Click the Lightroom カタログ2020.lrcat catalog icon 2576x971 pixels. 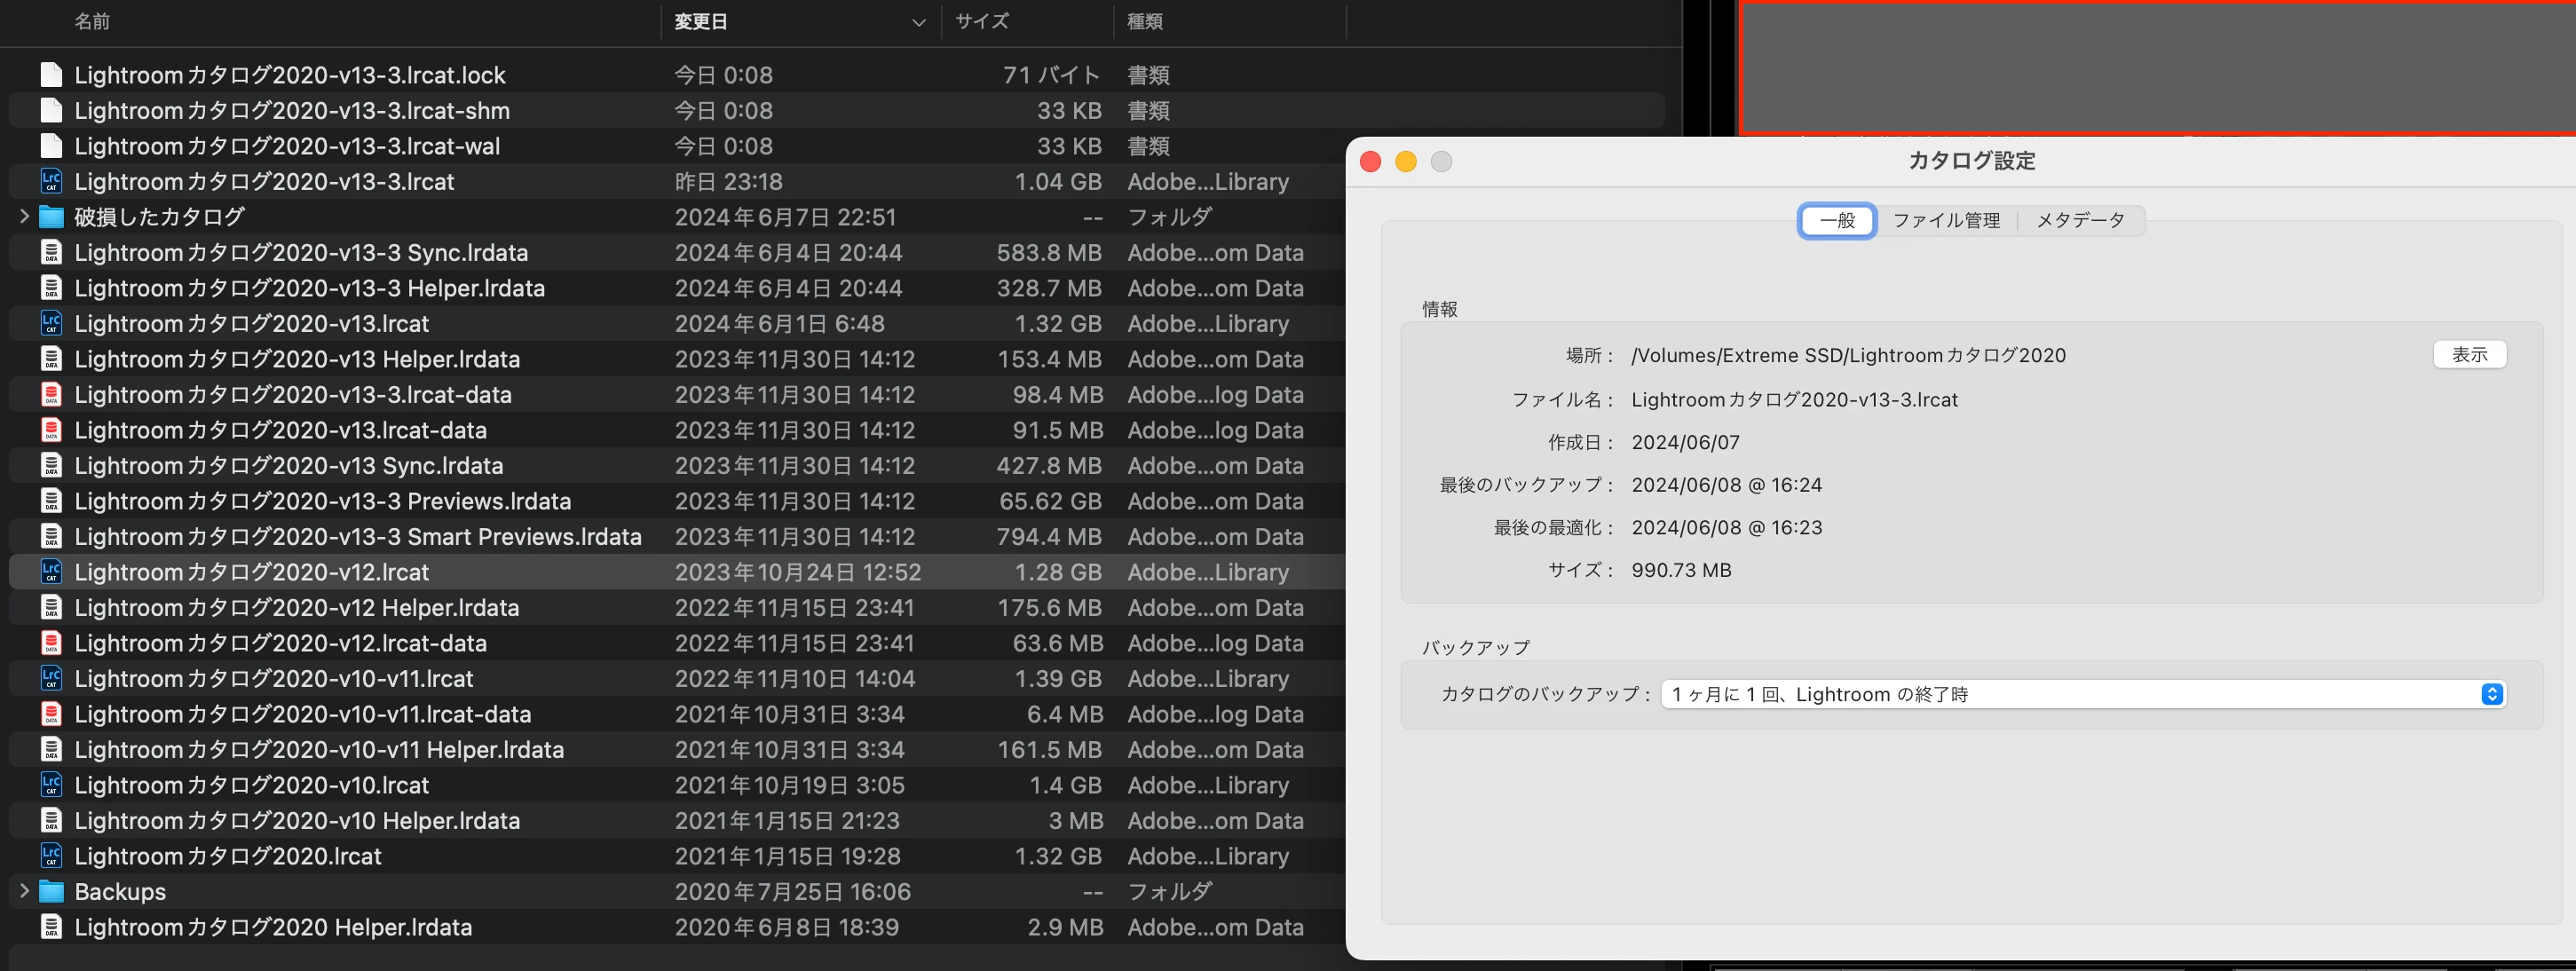tap(51, 856)
